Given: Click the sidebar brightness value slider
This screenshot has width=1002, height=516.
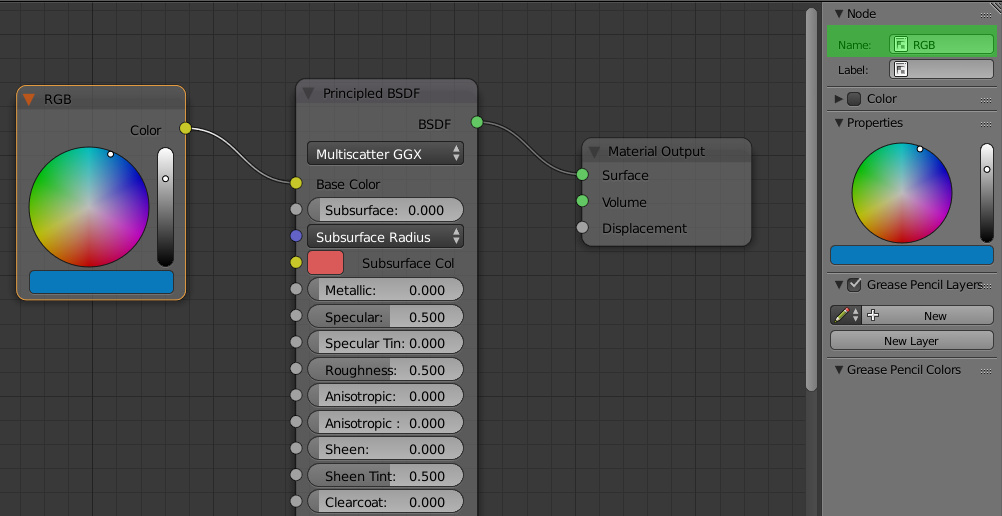Looking at the screenshot, I should coord(987,192).
